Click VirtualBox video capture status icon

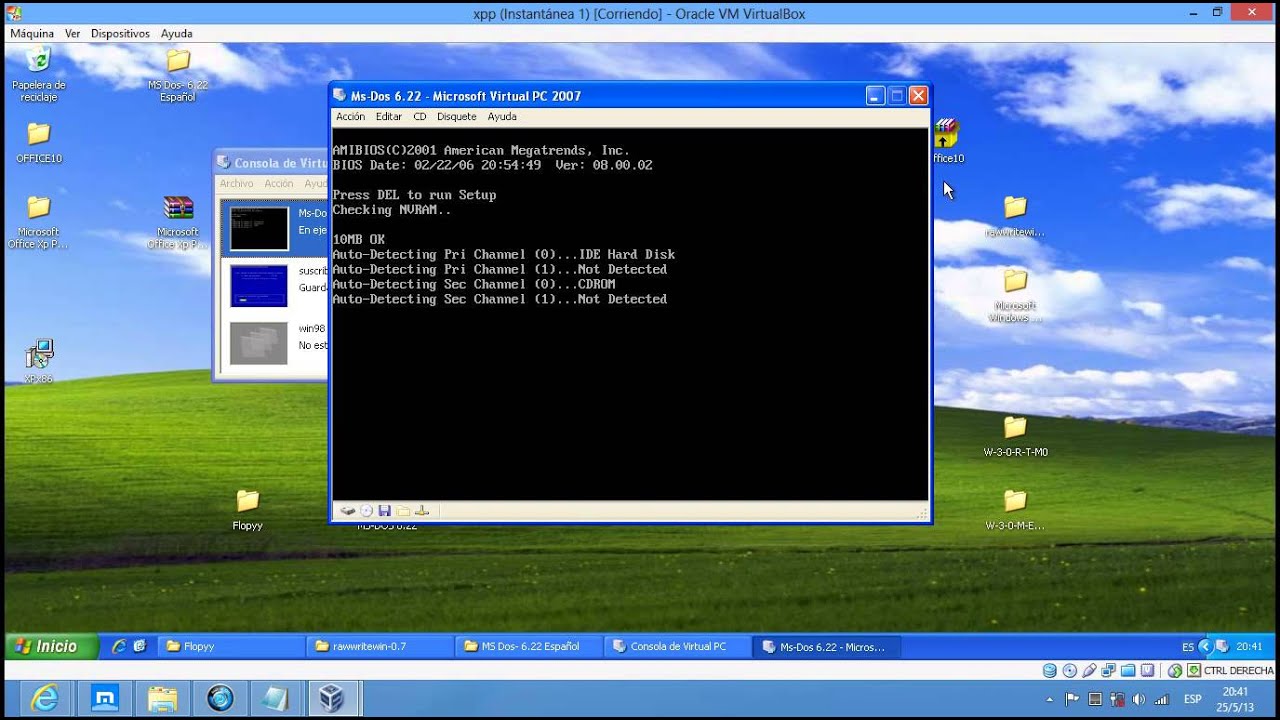point(1148,670)
